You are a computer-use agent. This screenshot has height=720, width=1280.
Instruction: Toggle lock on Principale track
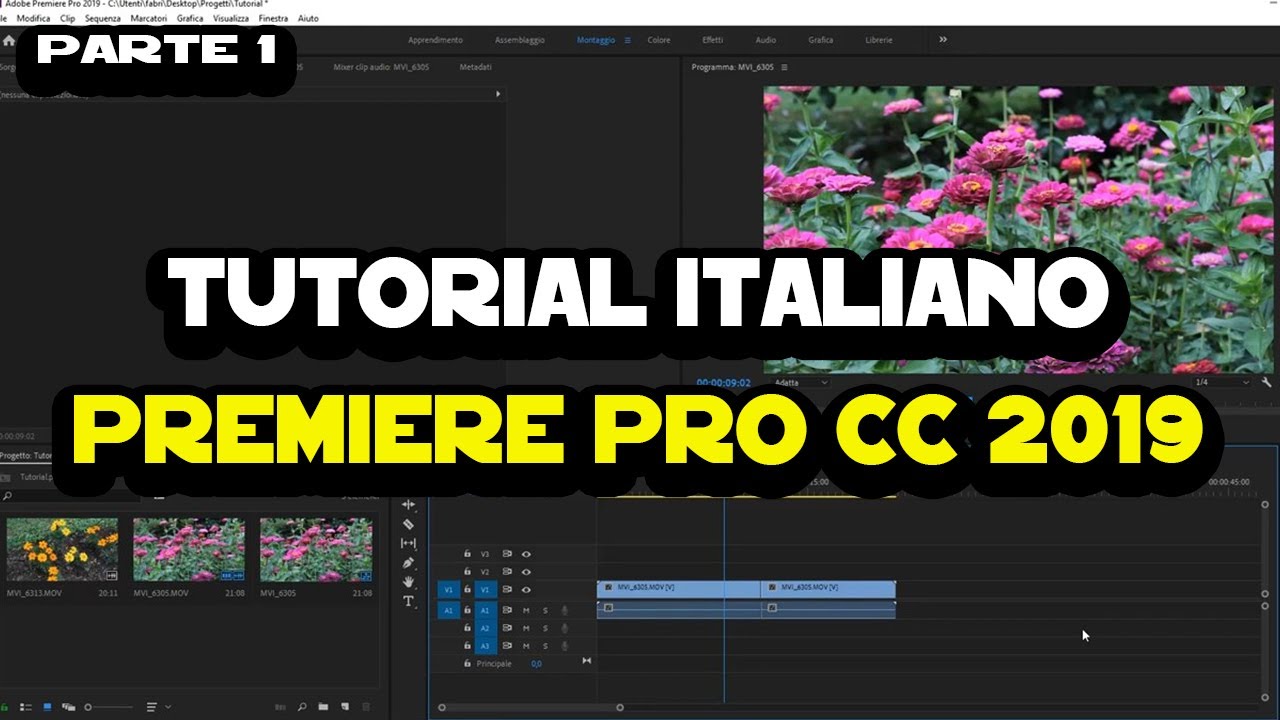467,663
